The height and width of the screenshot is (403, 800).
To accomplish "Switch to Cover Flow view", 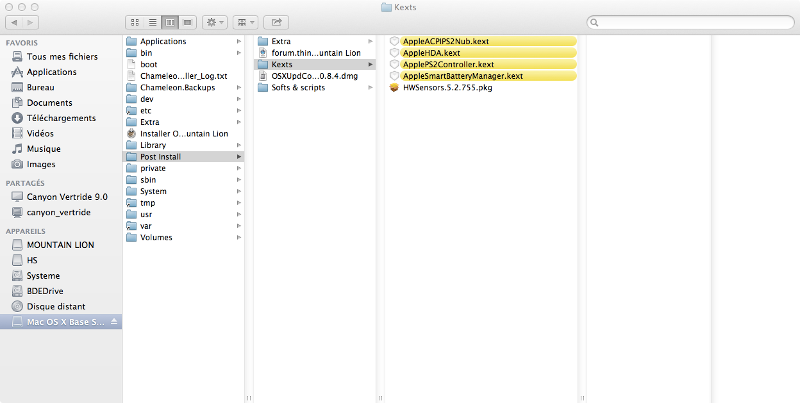I will (x=187, y=22).
